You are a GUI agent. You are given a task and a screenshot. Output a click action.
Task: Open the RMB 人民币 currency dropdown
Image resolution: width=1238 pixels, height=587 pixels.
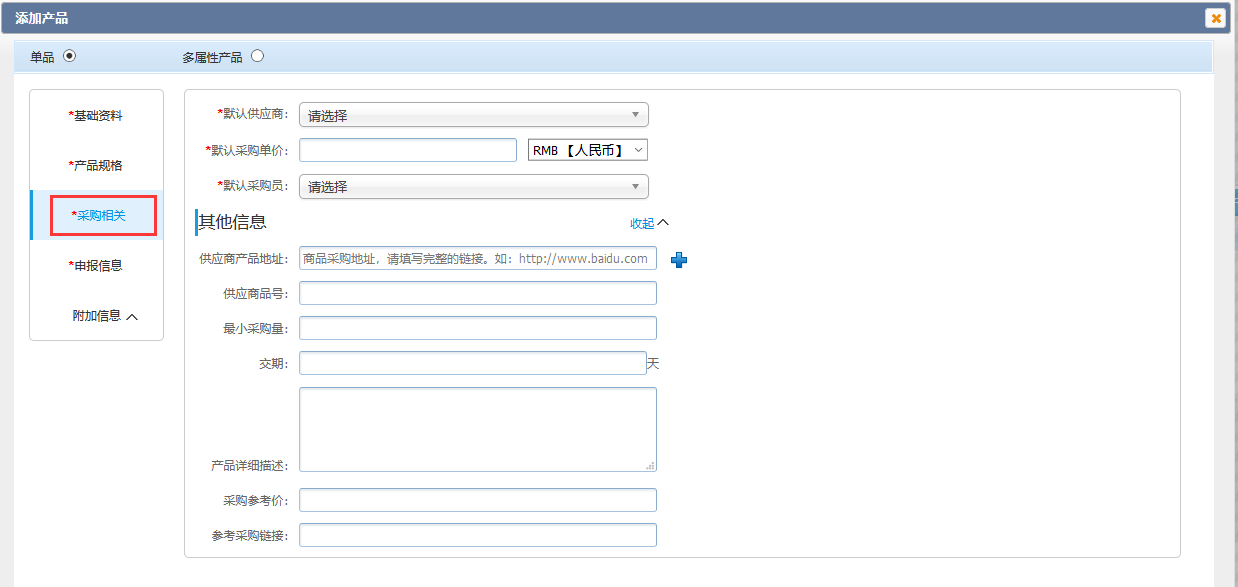click(x=588, y=150)
